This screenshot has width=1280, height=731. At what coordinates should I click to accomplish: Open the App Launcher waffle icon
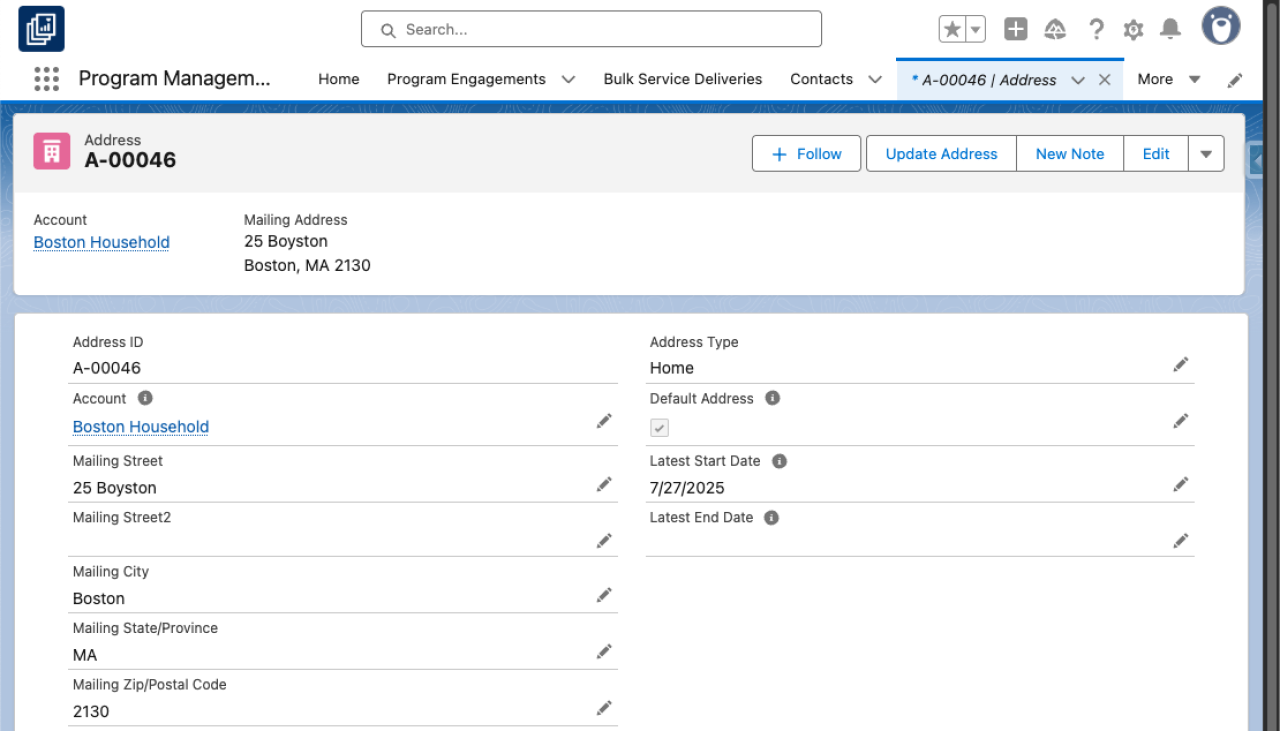click(x=46, y=78)
